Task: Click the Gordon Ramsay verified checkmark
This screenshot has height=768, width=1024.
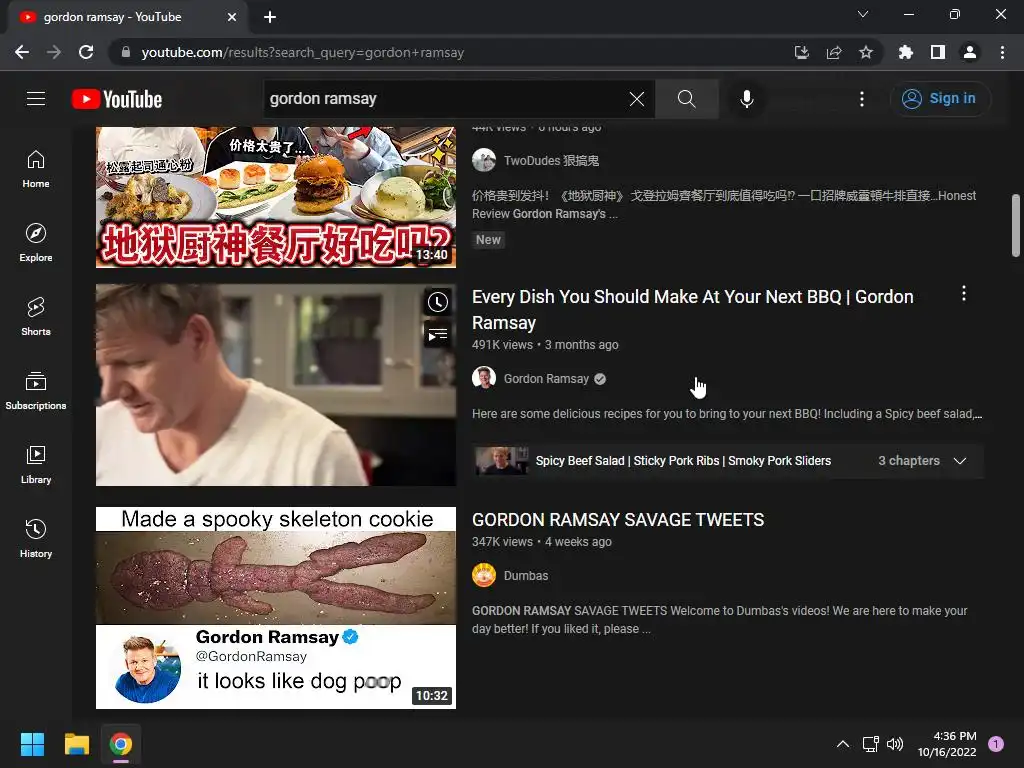Action: click(x=600, y=379)
